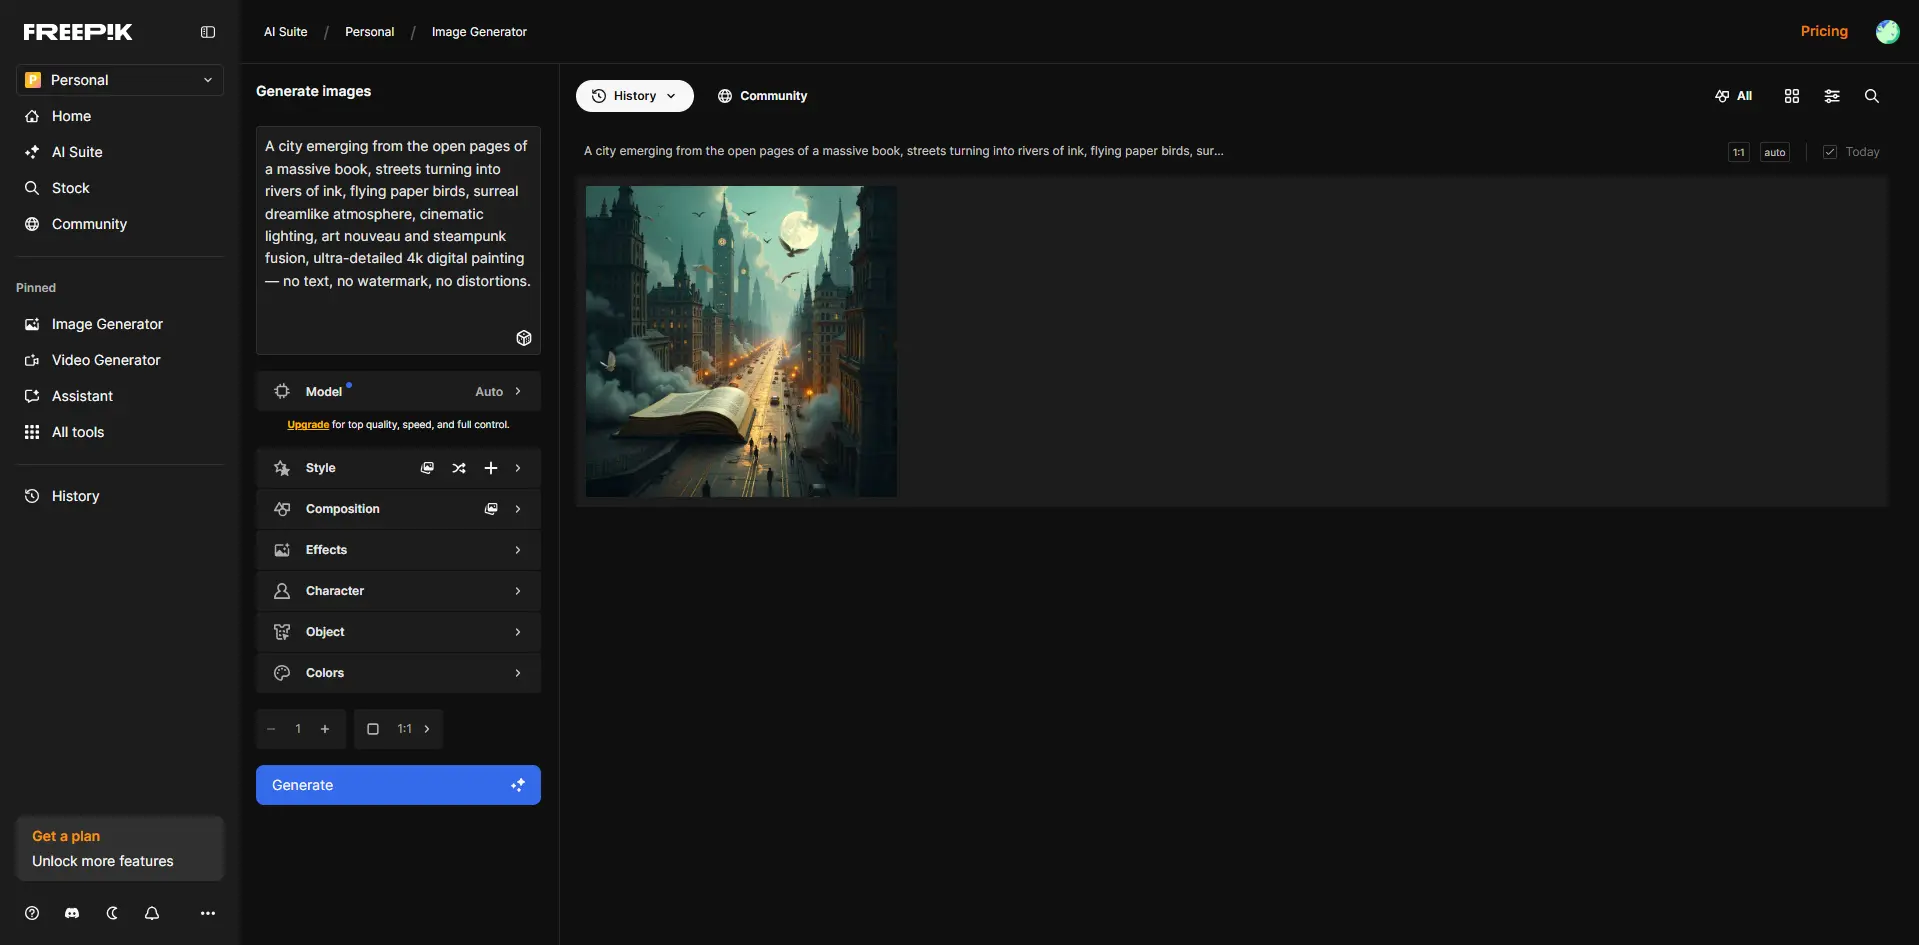This screenshot has height=945, width=1919.
Task: Add a new style with plus icon
Action: [491, 468]
